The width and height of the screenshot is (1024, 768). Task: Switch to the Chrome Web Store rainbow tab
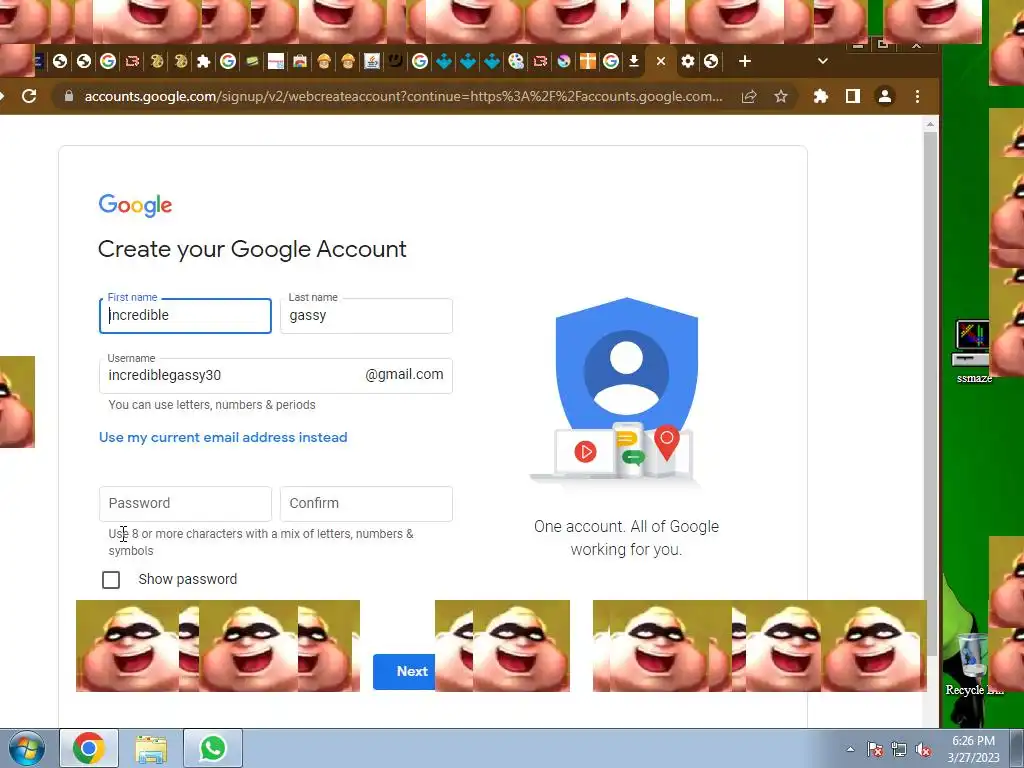[300, 61]
